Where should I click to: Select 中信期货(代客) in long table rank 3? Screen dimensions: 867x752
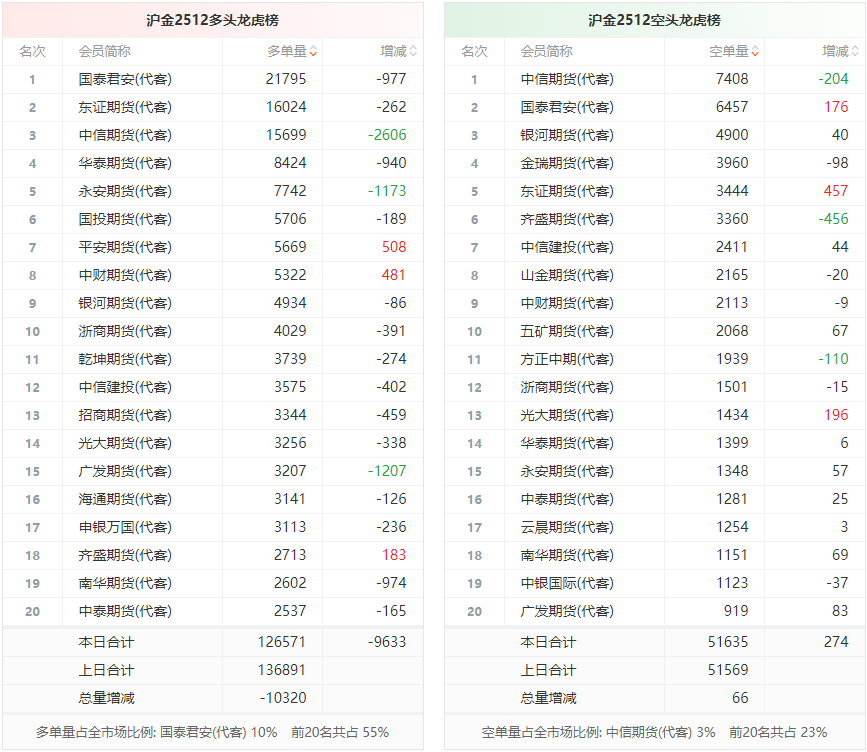point(125,135)
